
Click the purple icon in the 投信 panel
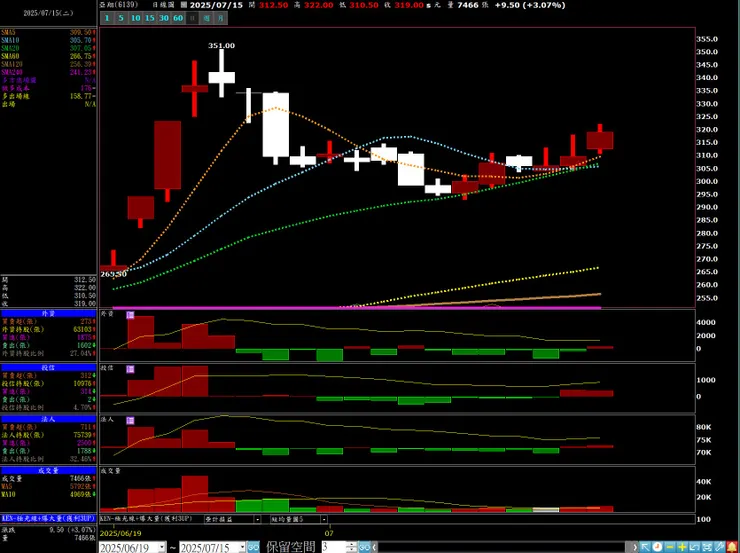pyautogui.click(x=131, y=369)
